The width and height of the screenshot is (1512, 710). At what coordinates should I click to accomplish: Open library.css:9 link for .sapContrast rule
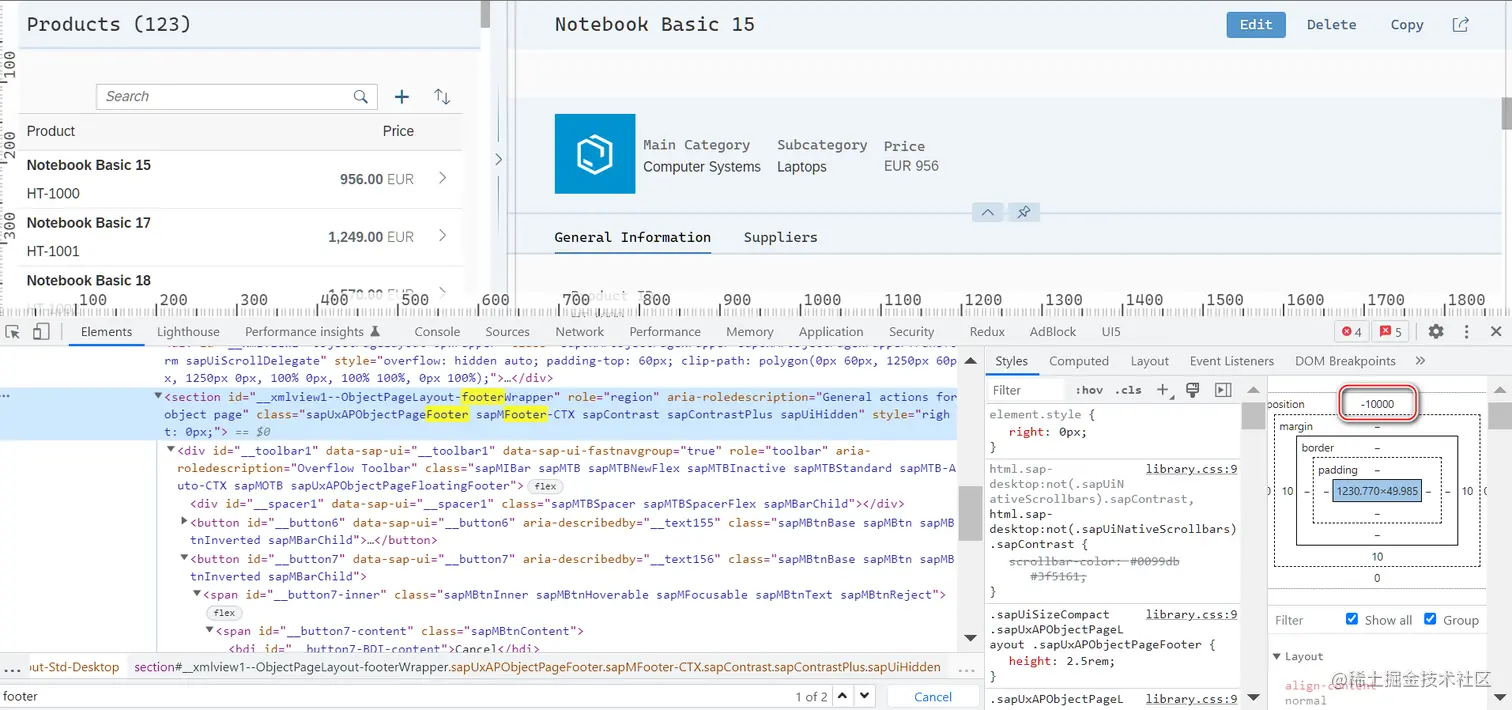point(1192,468)
